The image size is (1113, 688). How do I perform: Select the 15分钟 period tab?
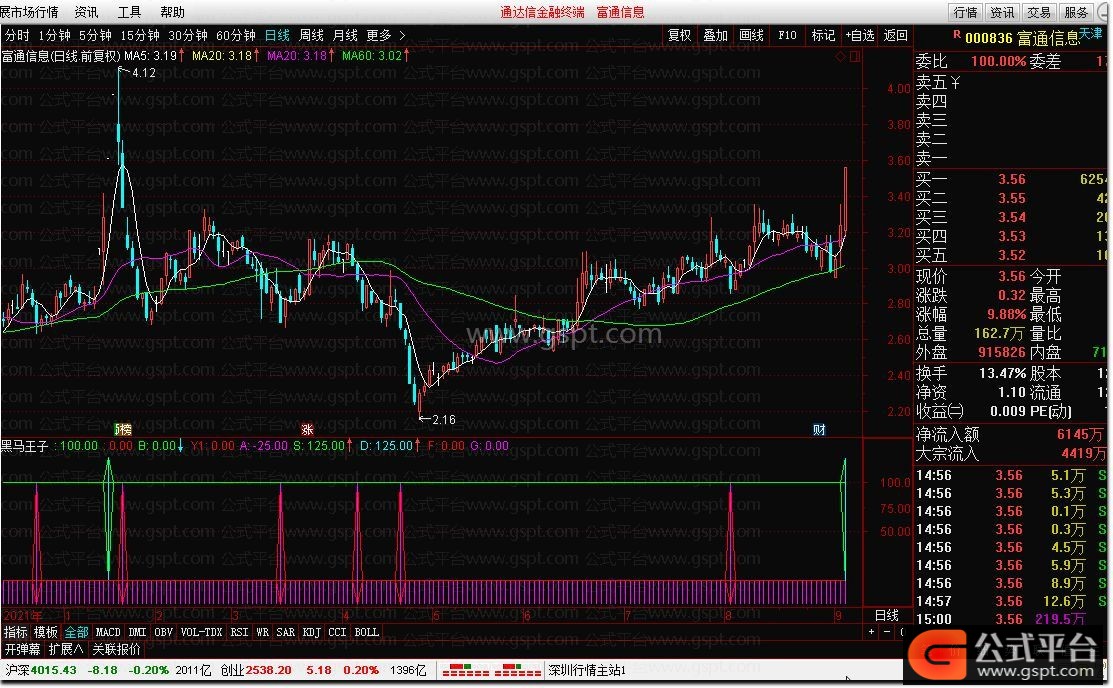click(140, 36)
